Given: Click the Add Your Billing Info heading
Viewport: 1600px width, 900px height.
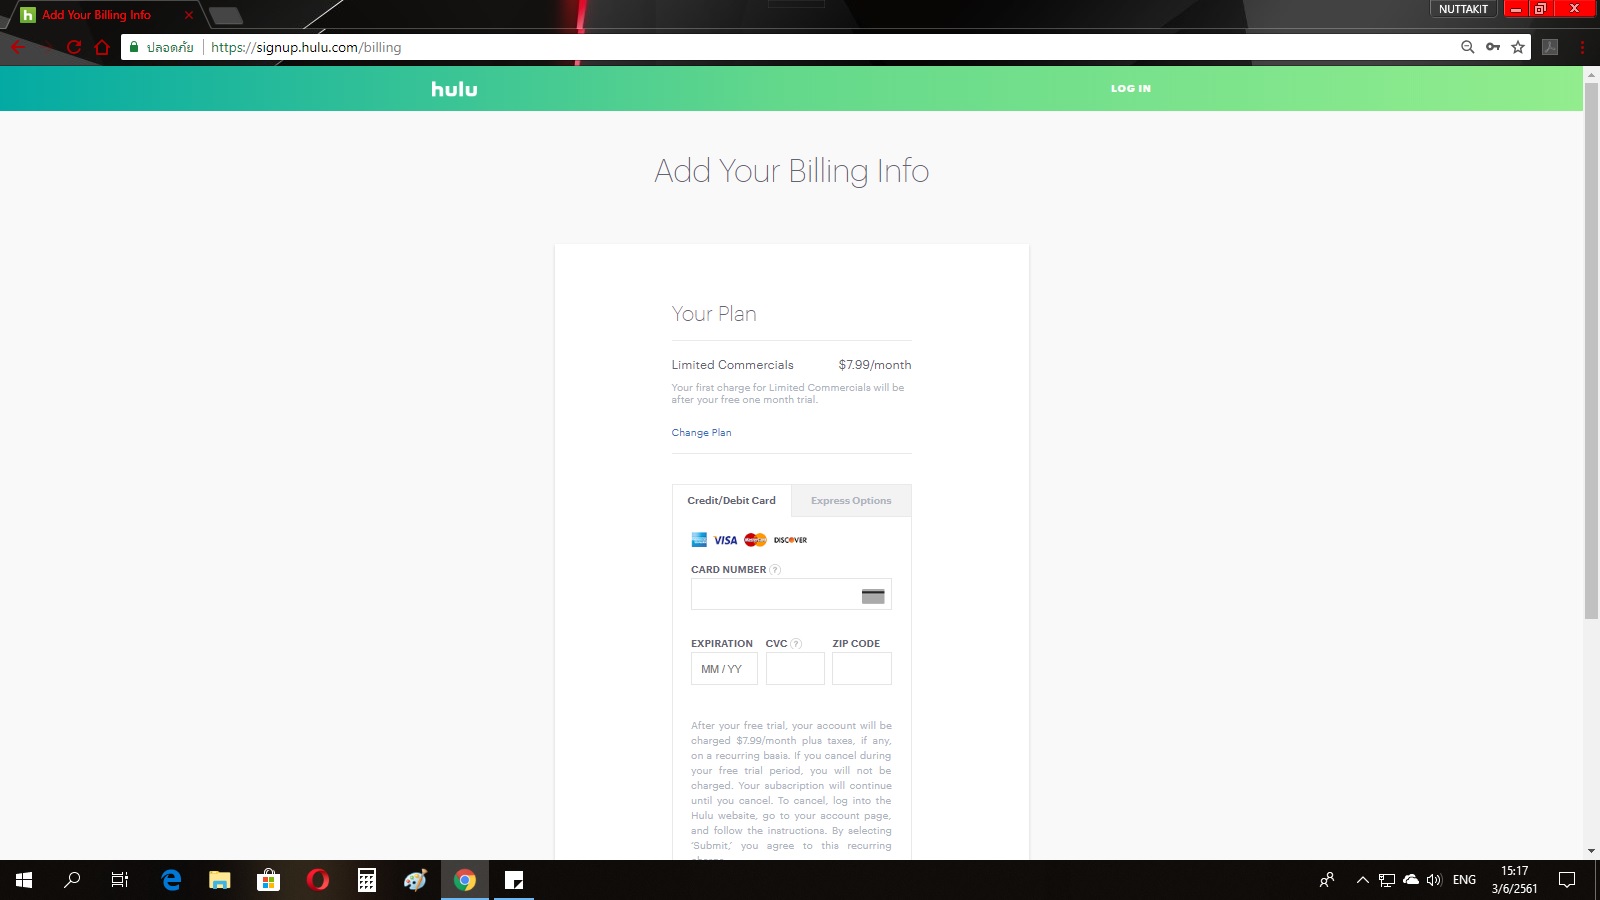Looking at the screenshot, I should click(792, 171).
